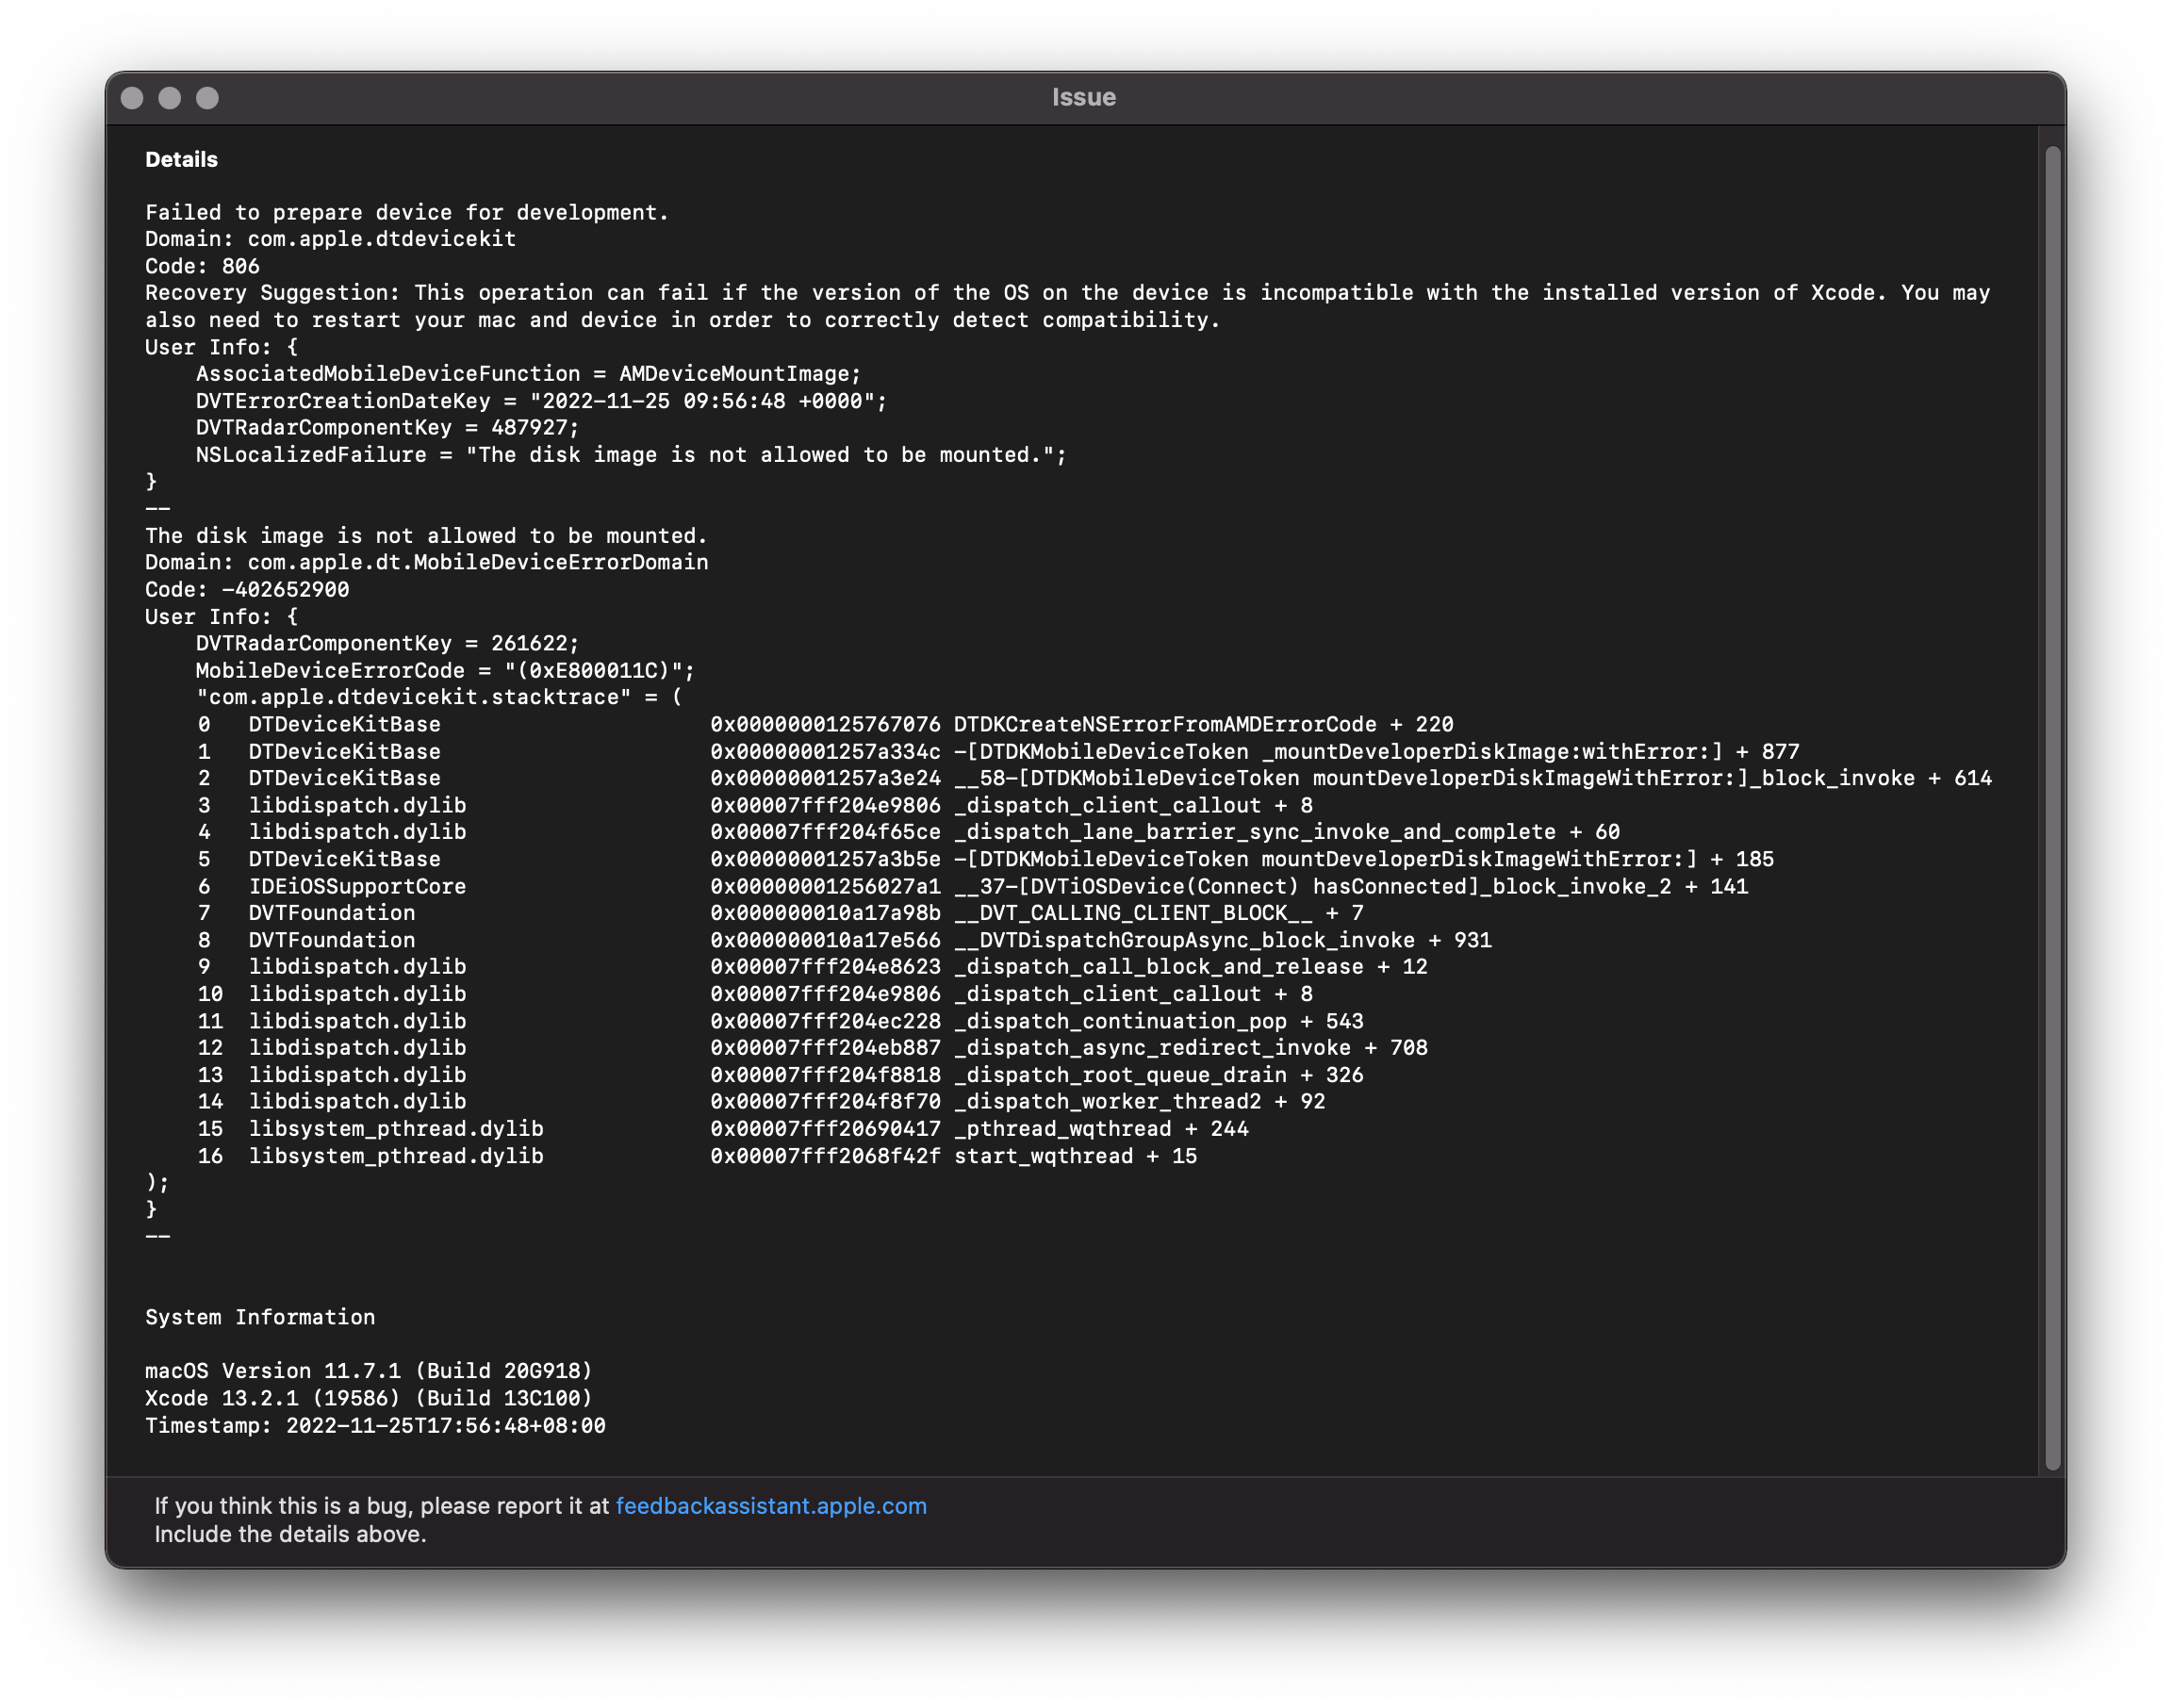Image resolution: width=2172 pixels, height=1708 pixels.
Task: Zoom the Issue window
Action: pos(207,97)
